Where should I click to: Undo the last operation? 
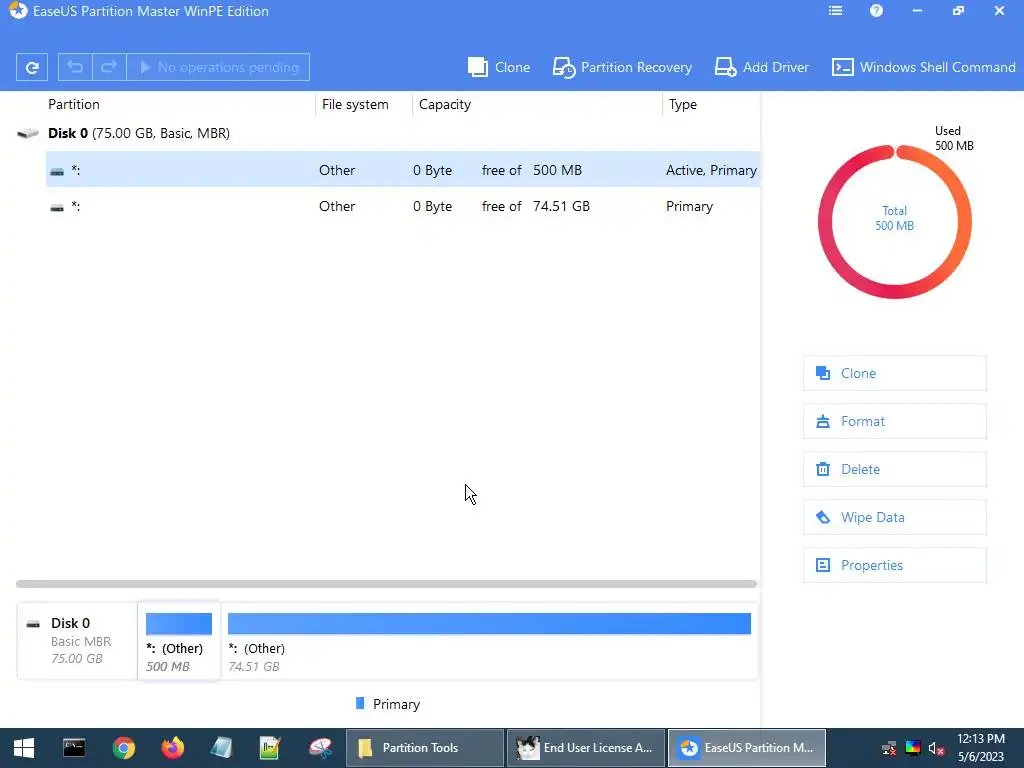point(75,67)
